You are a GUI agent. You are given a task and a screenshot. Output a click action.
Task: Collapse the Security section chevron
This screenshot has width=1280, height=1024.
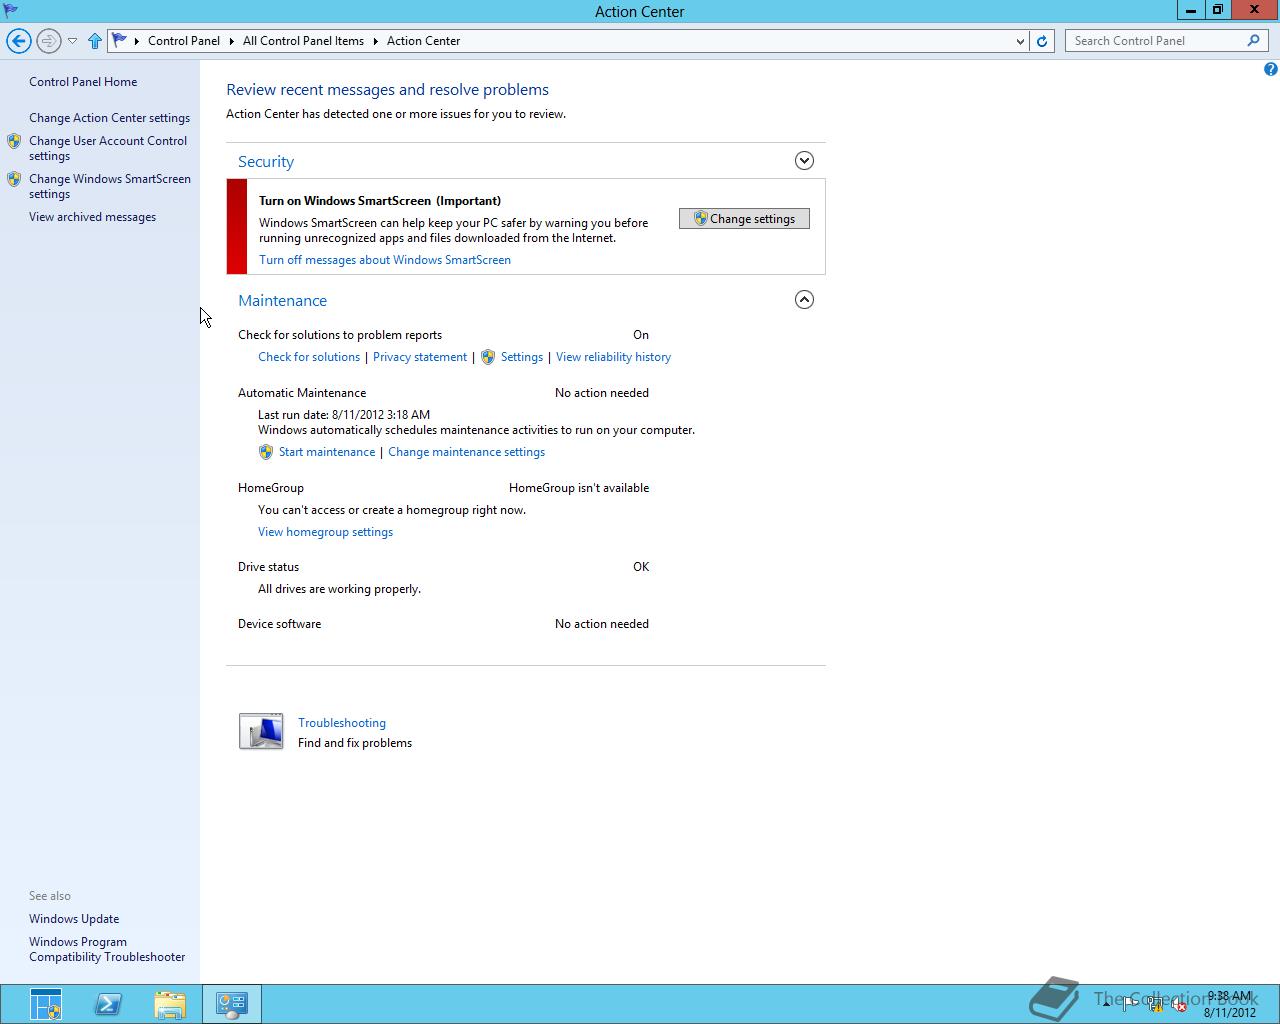pos(804,161)
